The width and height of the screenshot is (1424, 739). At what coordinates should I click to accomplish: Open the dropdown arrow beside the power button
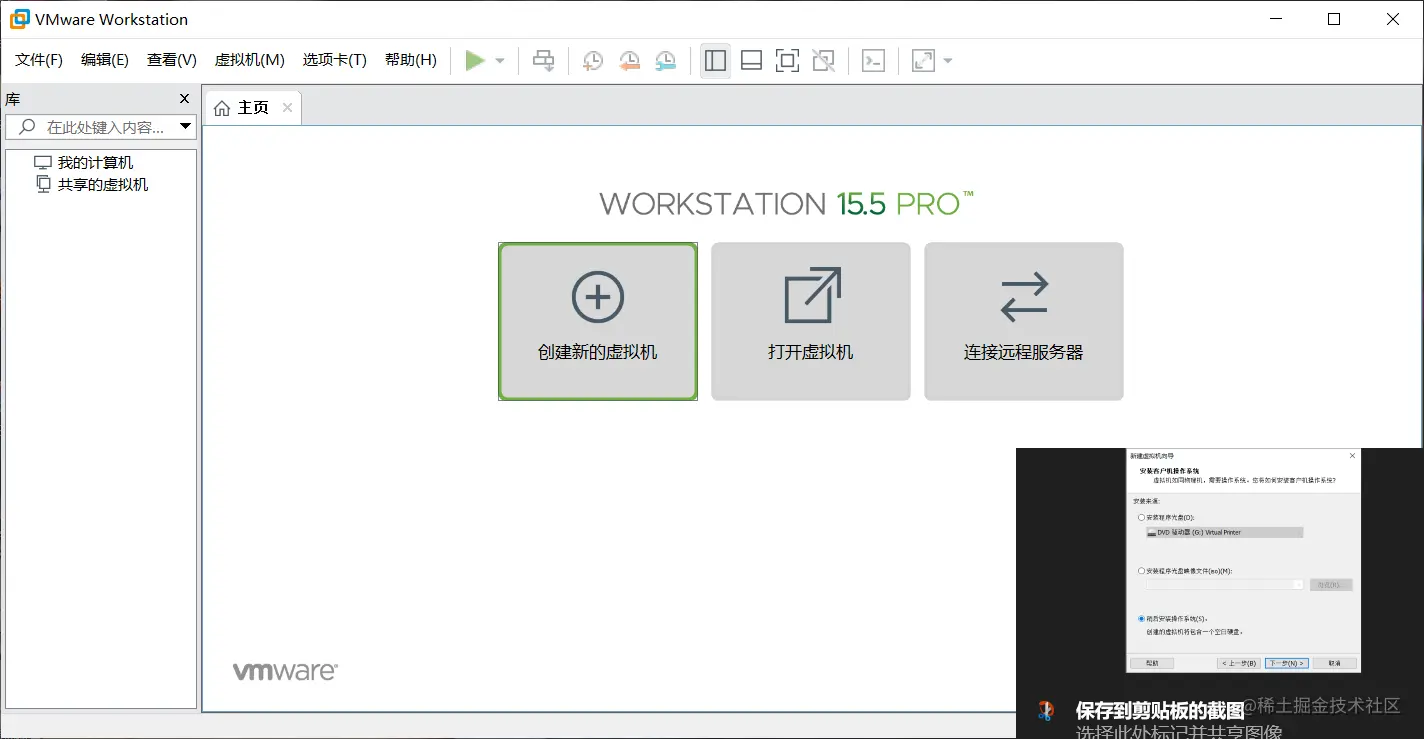point(500,61)
